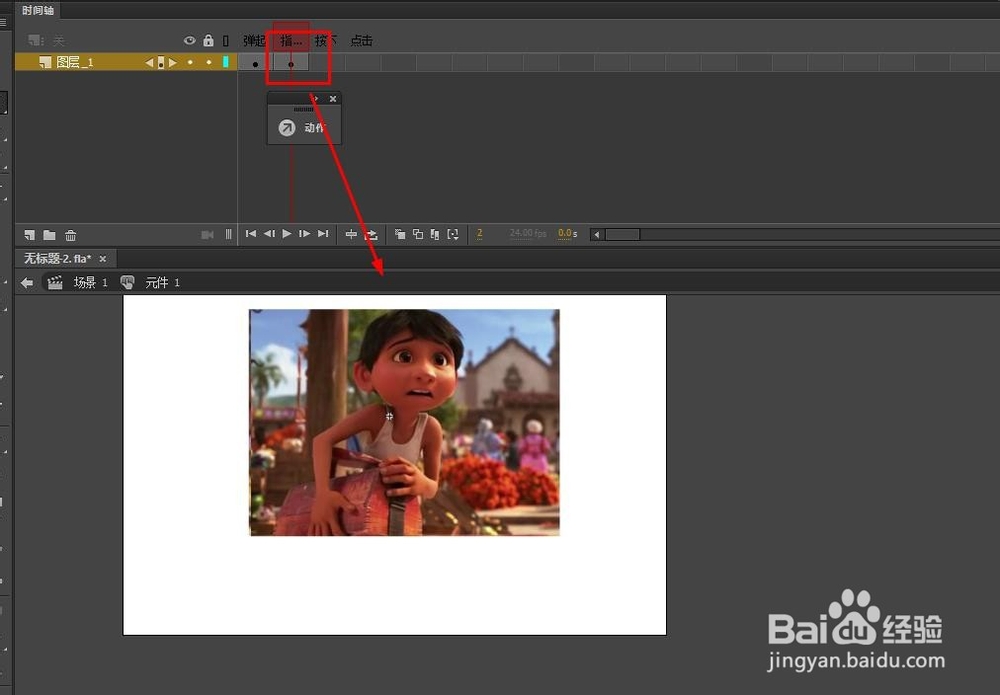Screen dimensions: 1000x695
Task: Click the 元件 1 symbol icon
Action: pos(128,282)
